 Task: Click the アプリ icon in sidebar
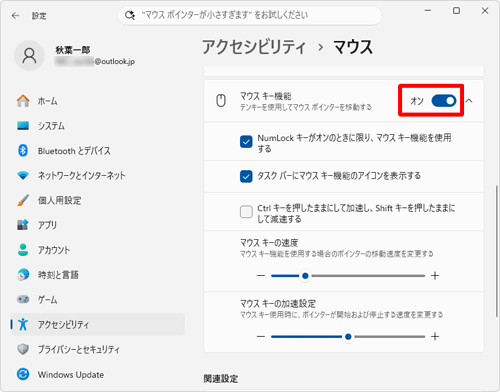pos(23,225)
